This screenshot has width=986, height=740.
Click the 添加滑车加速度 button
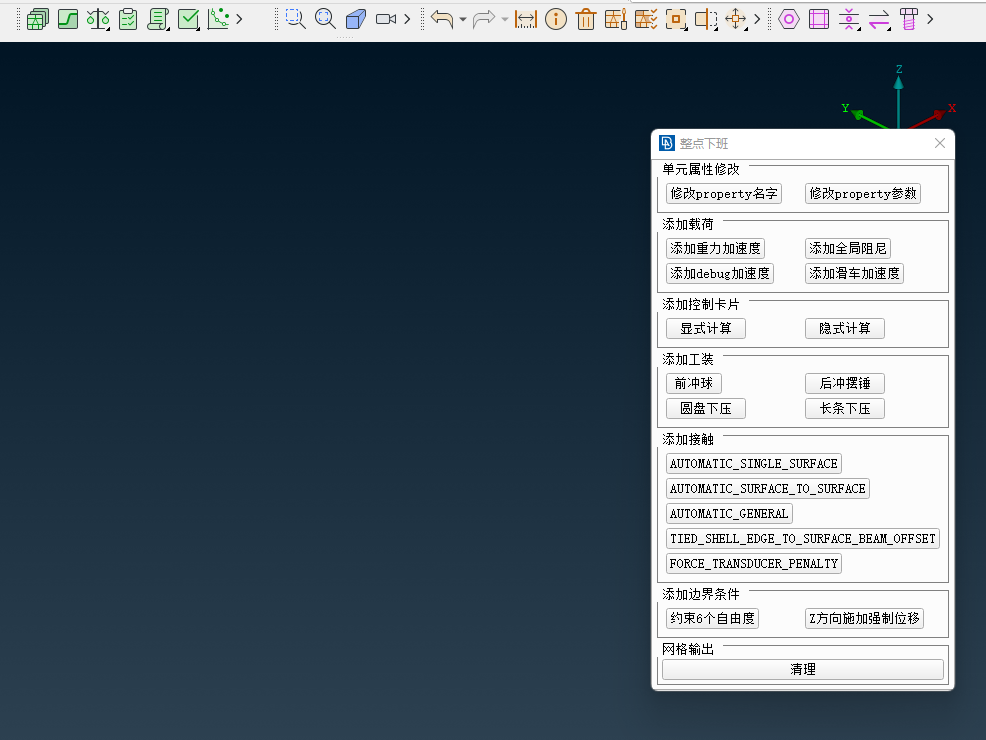click(x=854, y=273)
